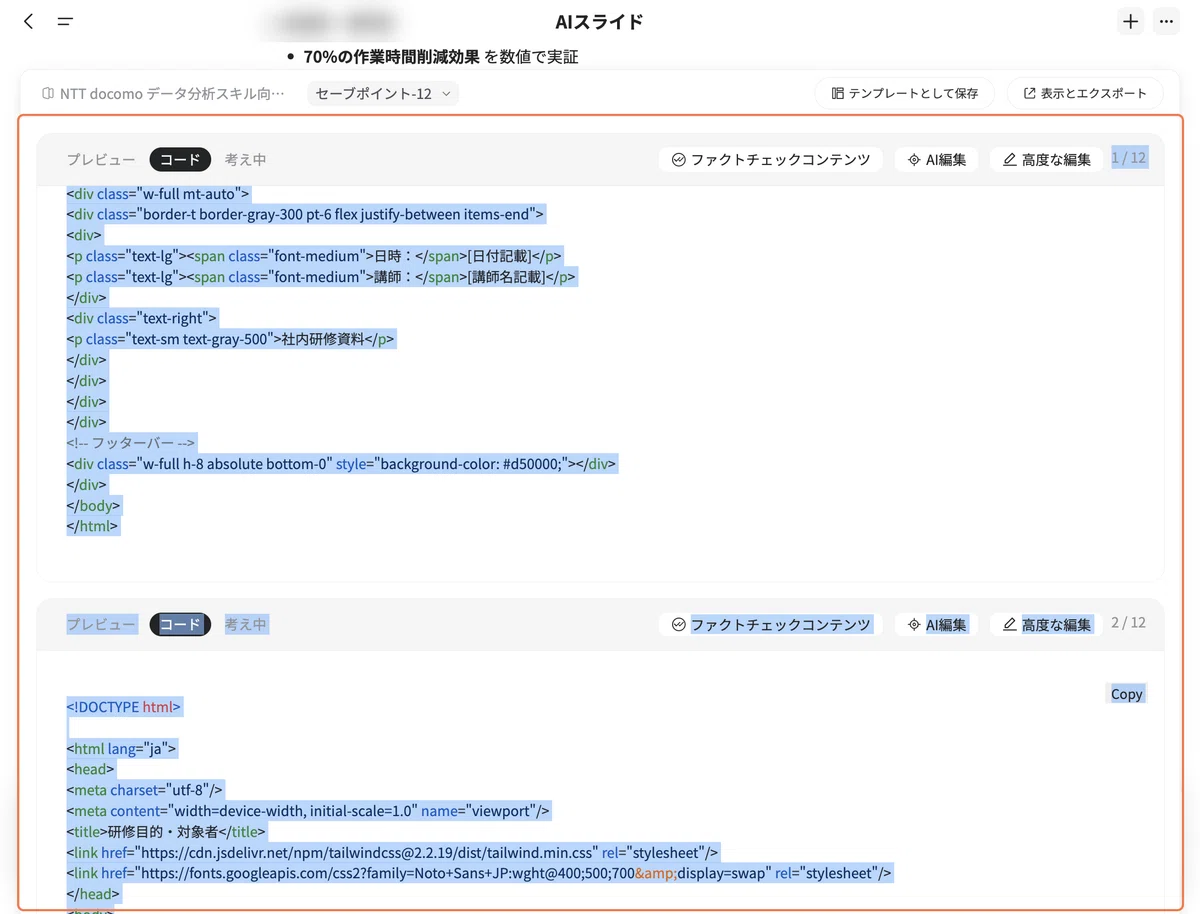Click the AIスライド title
Viewport: 1200px width, 914px height.
pos(599,21)
